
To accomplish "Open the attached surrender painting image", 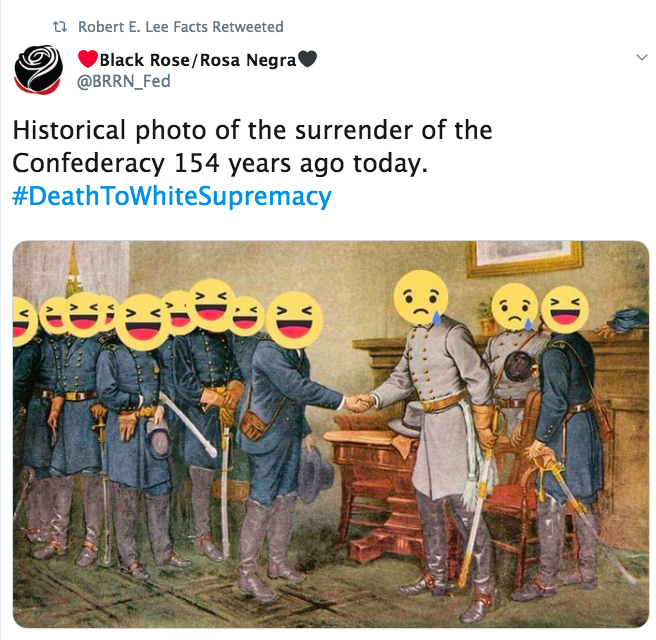I will [x=331, y=434].
